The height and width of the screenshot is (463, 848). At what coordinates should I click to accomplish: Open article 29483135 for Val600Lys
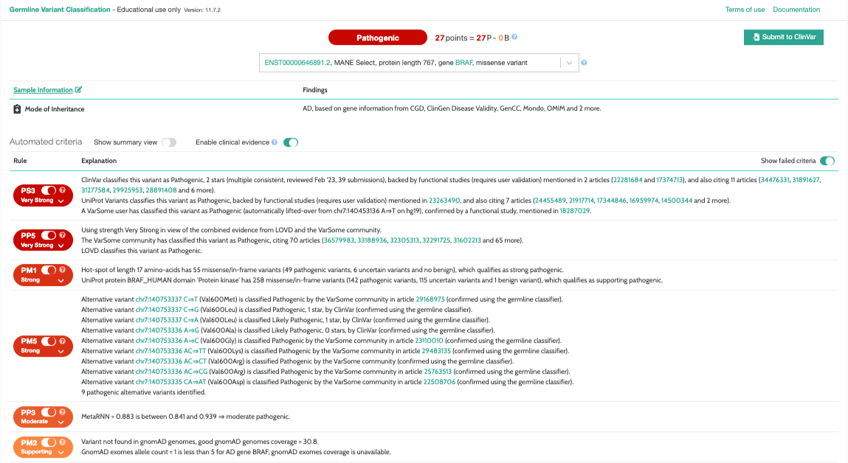tap(436, 351)
